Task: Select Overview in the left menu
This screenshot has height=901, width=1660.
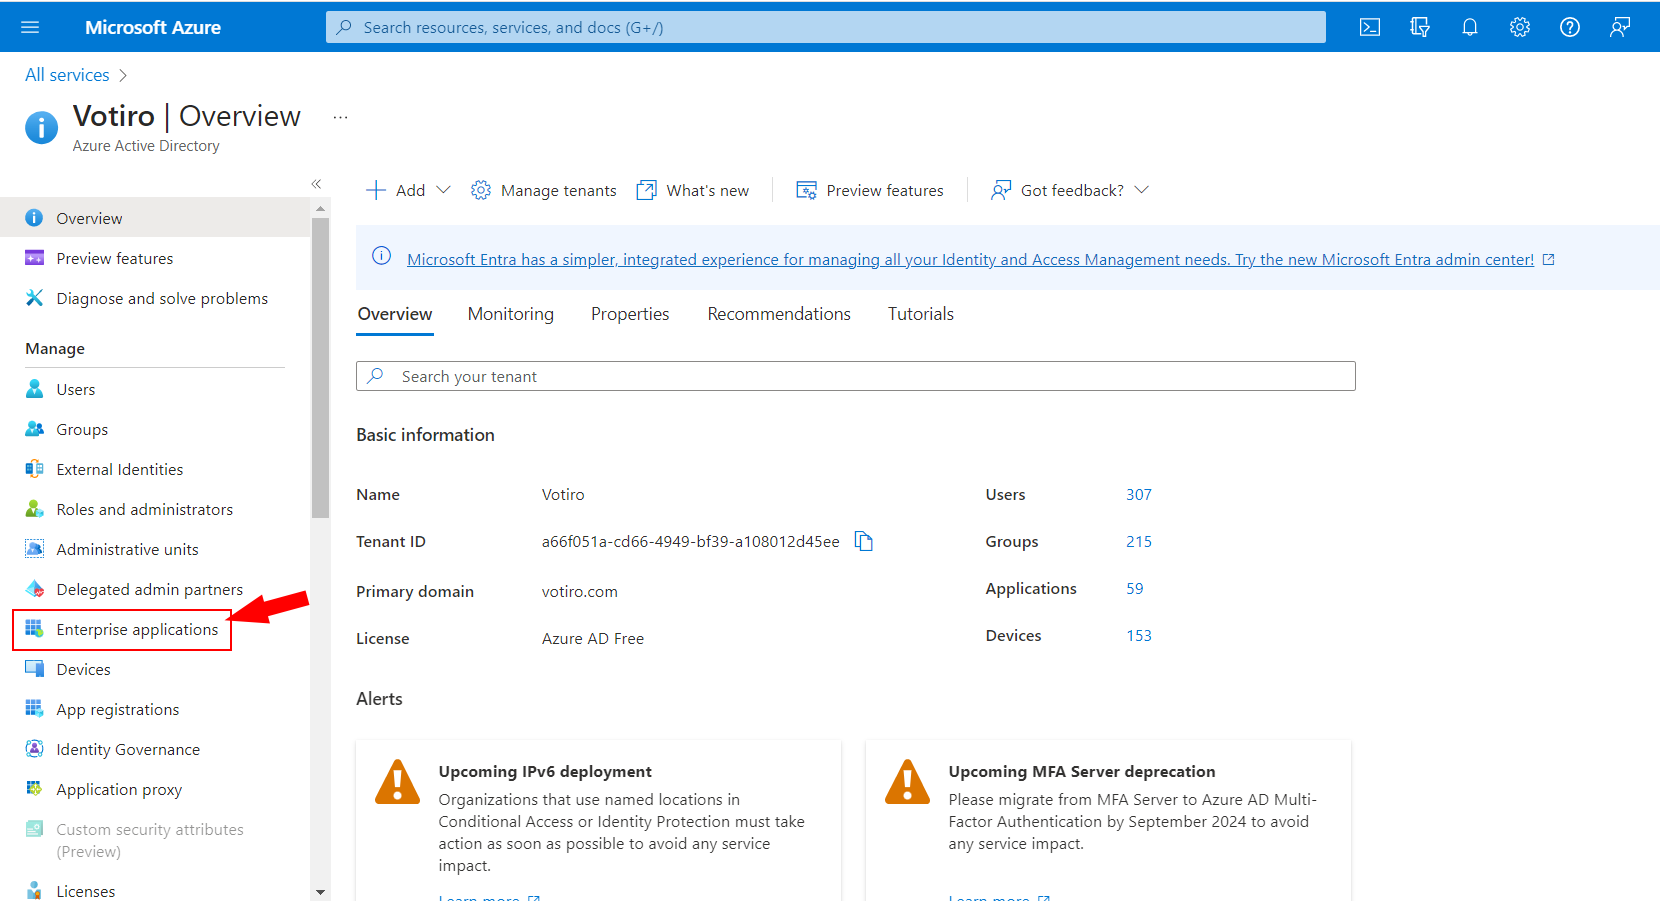Action: (155, 218)
